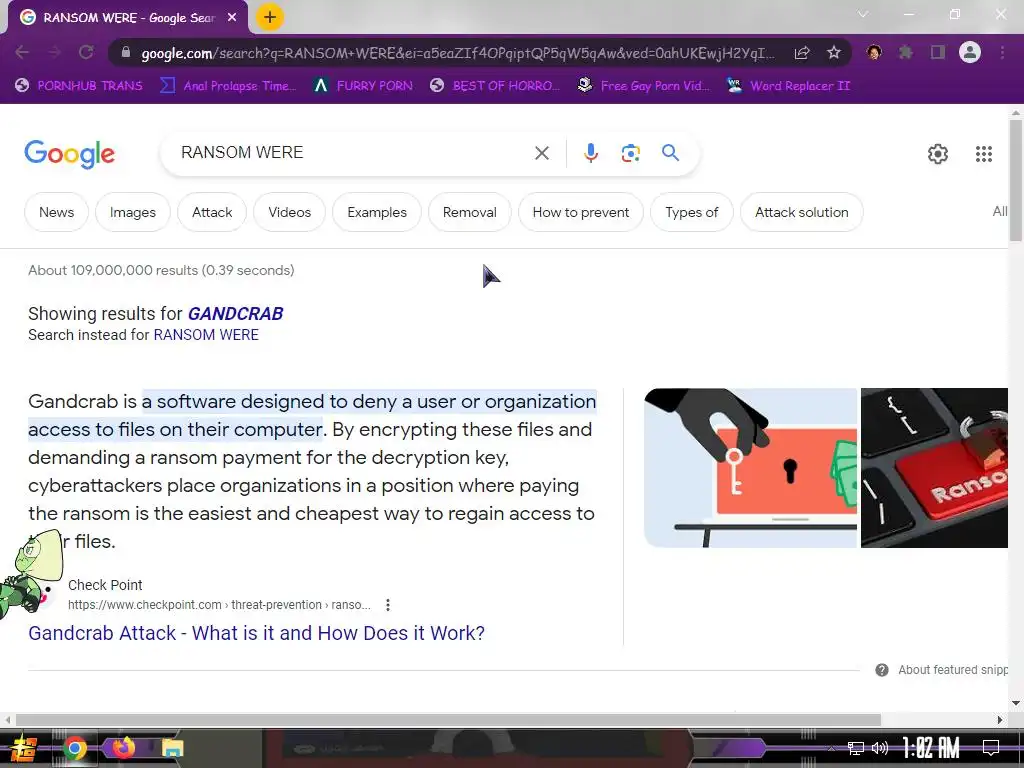Open About featured snippets help
The image size is (1024, 768).
942,670
